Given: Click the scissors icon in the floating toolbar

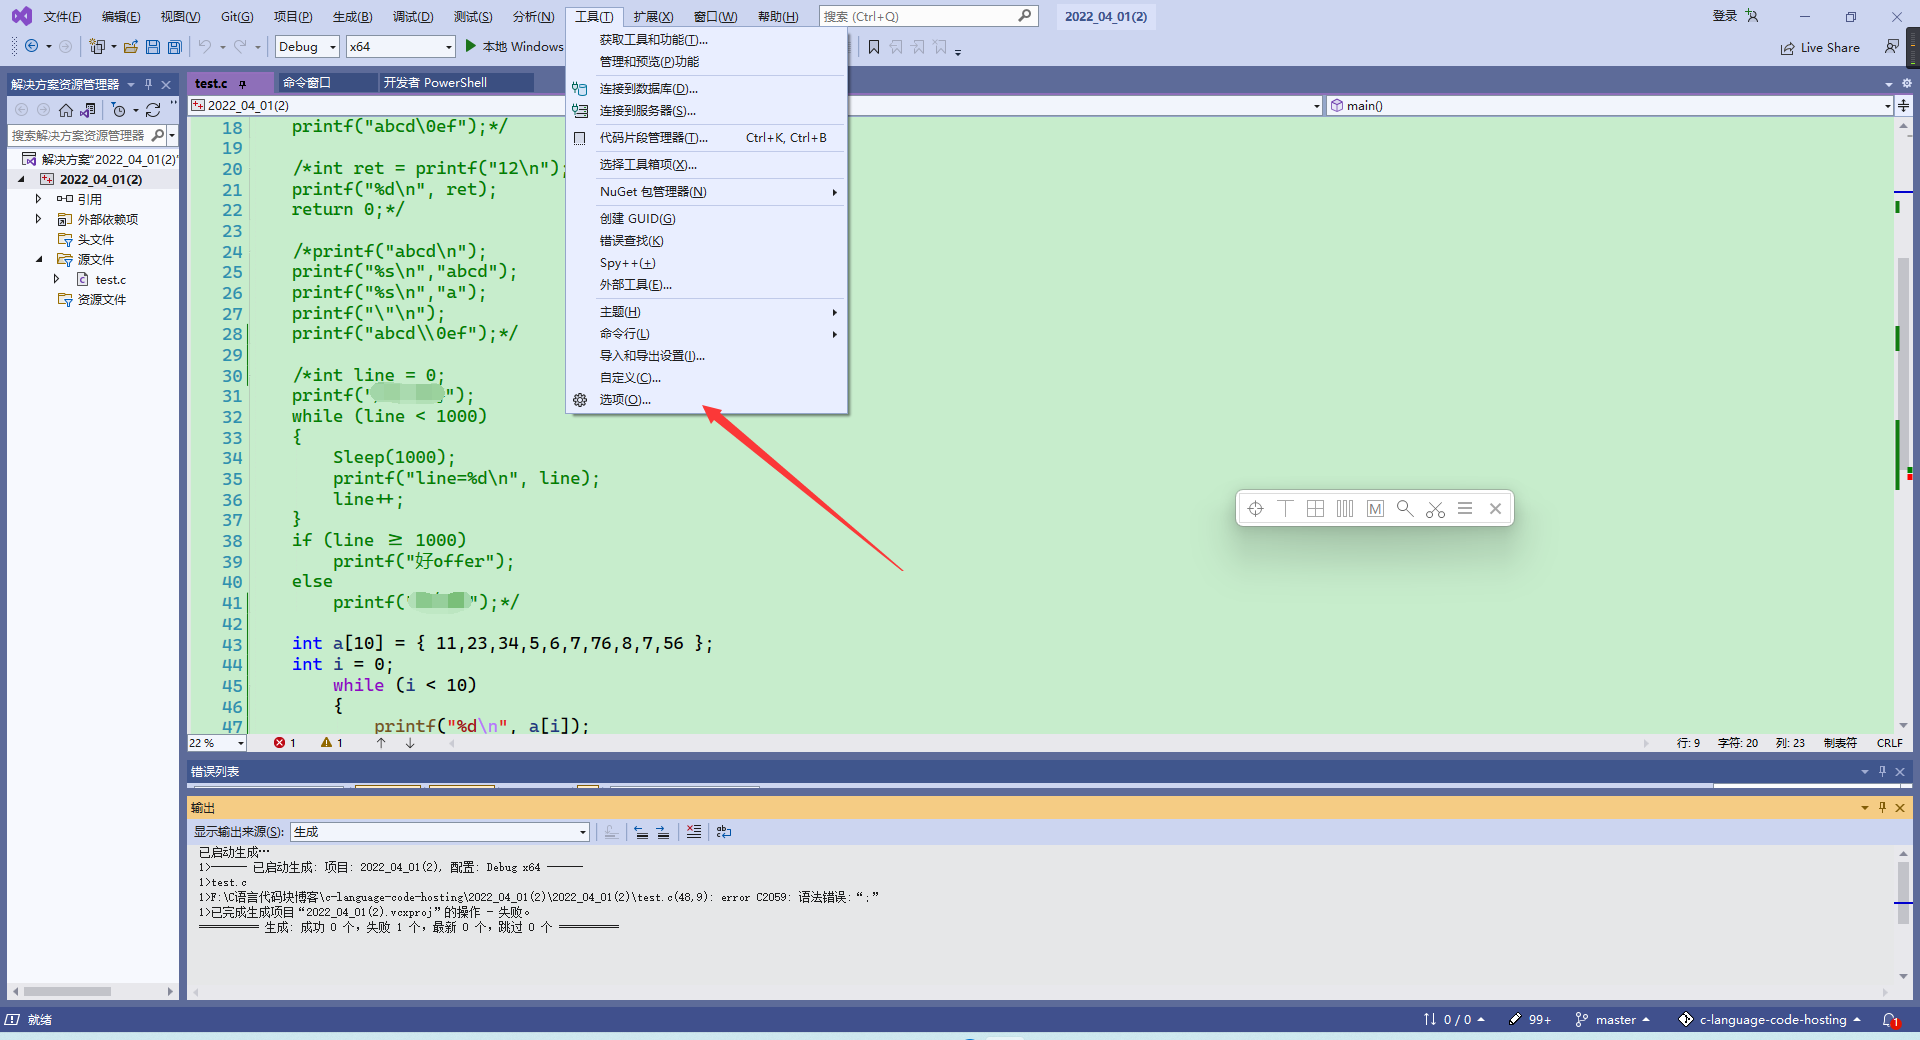Looking at the screenshot, I should (x=1435, y=509).
